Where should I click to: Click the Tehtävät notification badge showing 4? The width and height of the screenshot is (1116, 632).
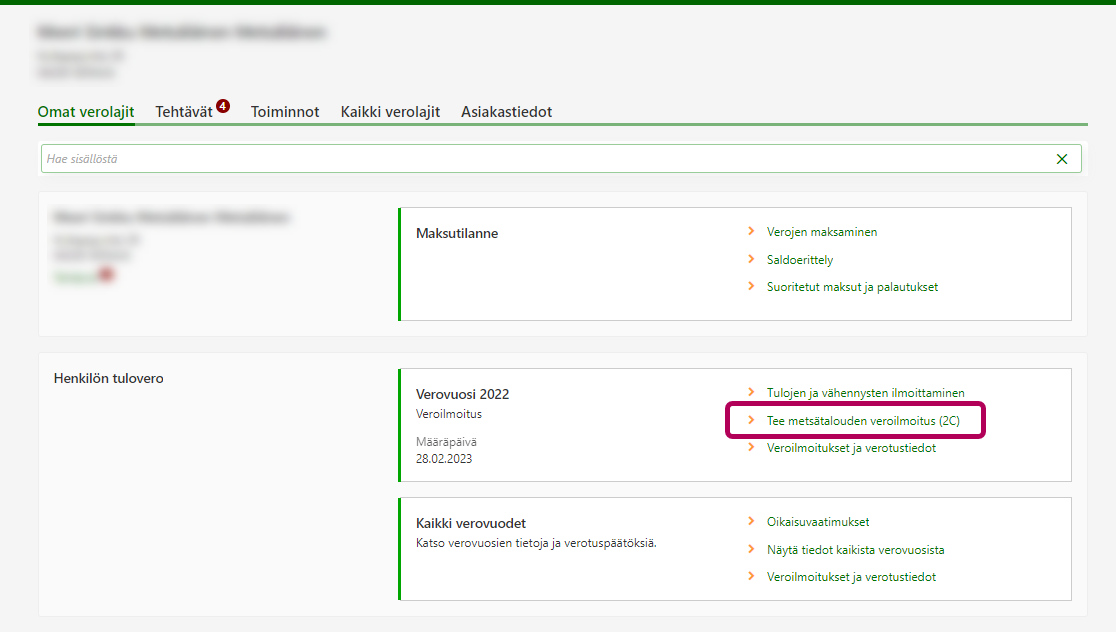pos(222,106)
